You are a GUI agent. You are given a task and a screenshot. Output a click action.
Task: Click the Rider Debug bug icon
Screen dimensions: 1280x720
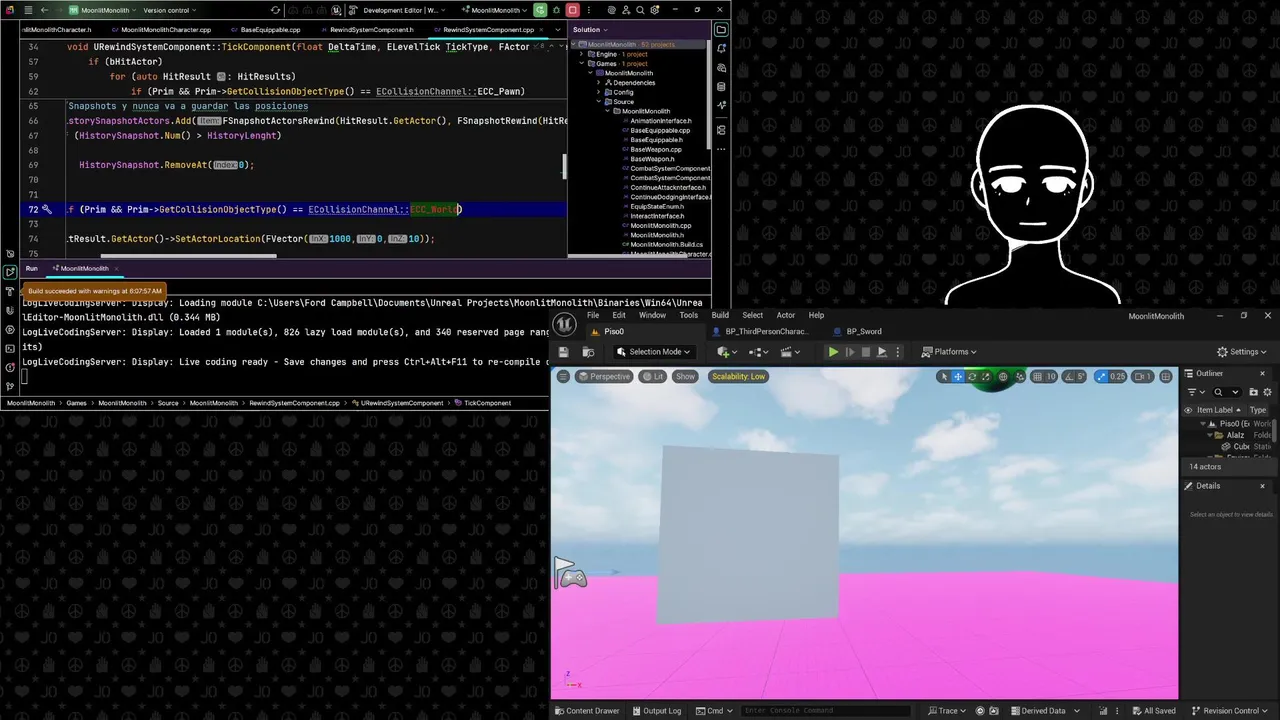coord(556,10)
